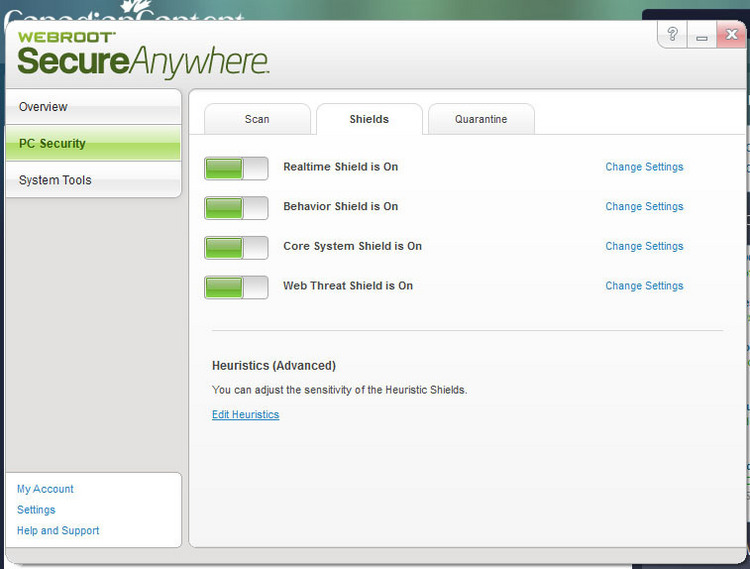Disable the Core System Shield toggle
The height and width of the screenshot is (569, 750).
tap(236, 248)
